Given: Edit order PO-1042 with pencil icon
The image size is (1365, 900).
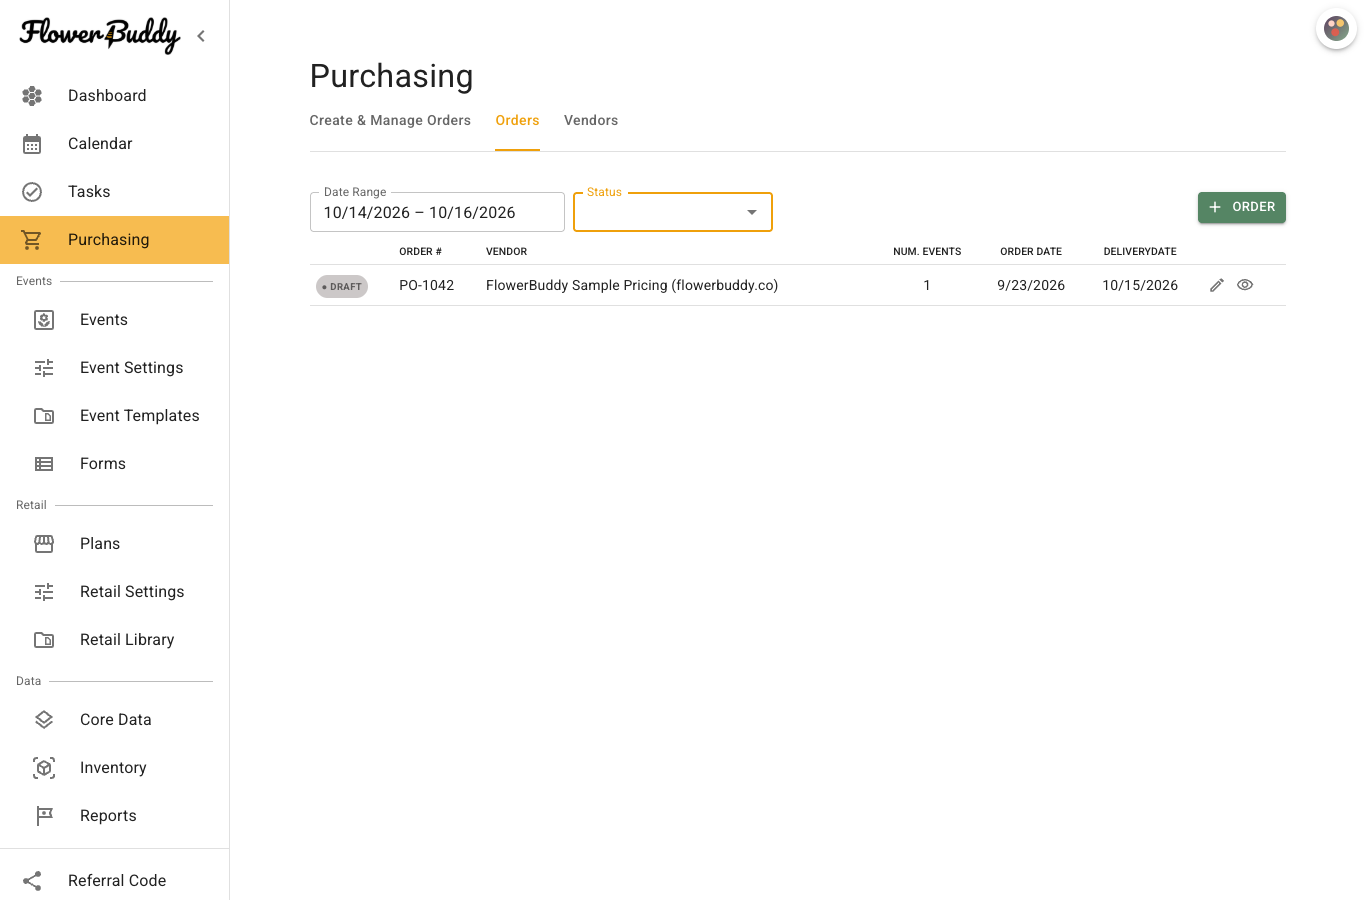Looking at the screenshot, I should [x=1217, y=285].
